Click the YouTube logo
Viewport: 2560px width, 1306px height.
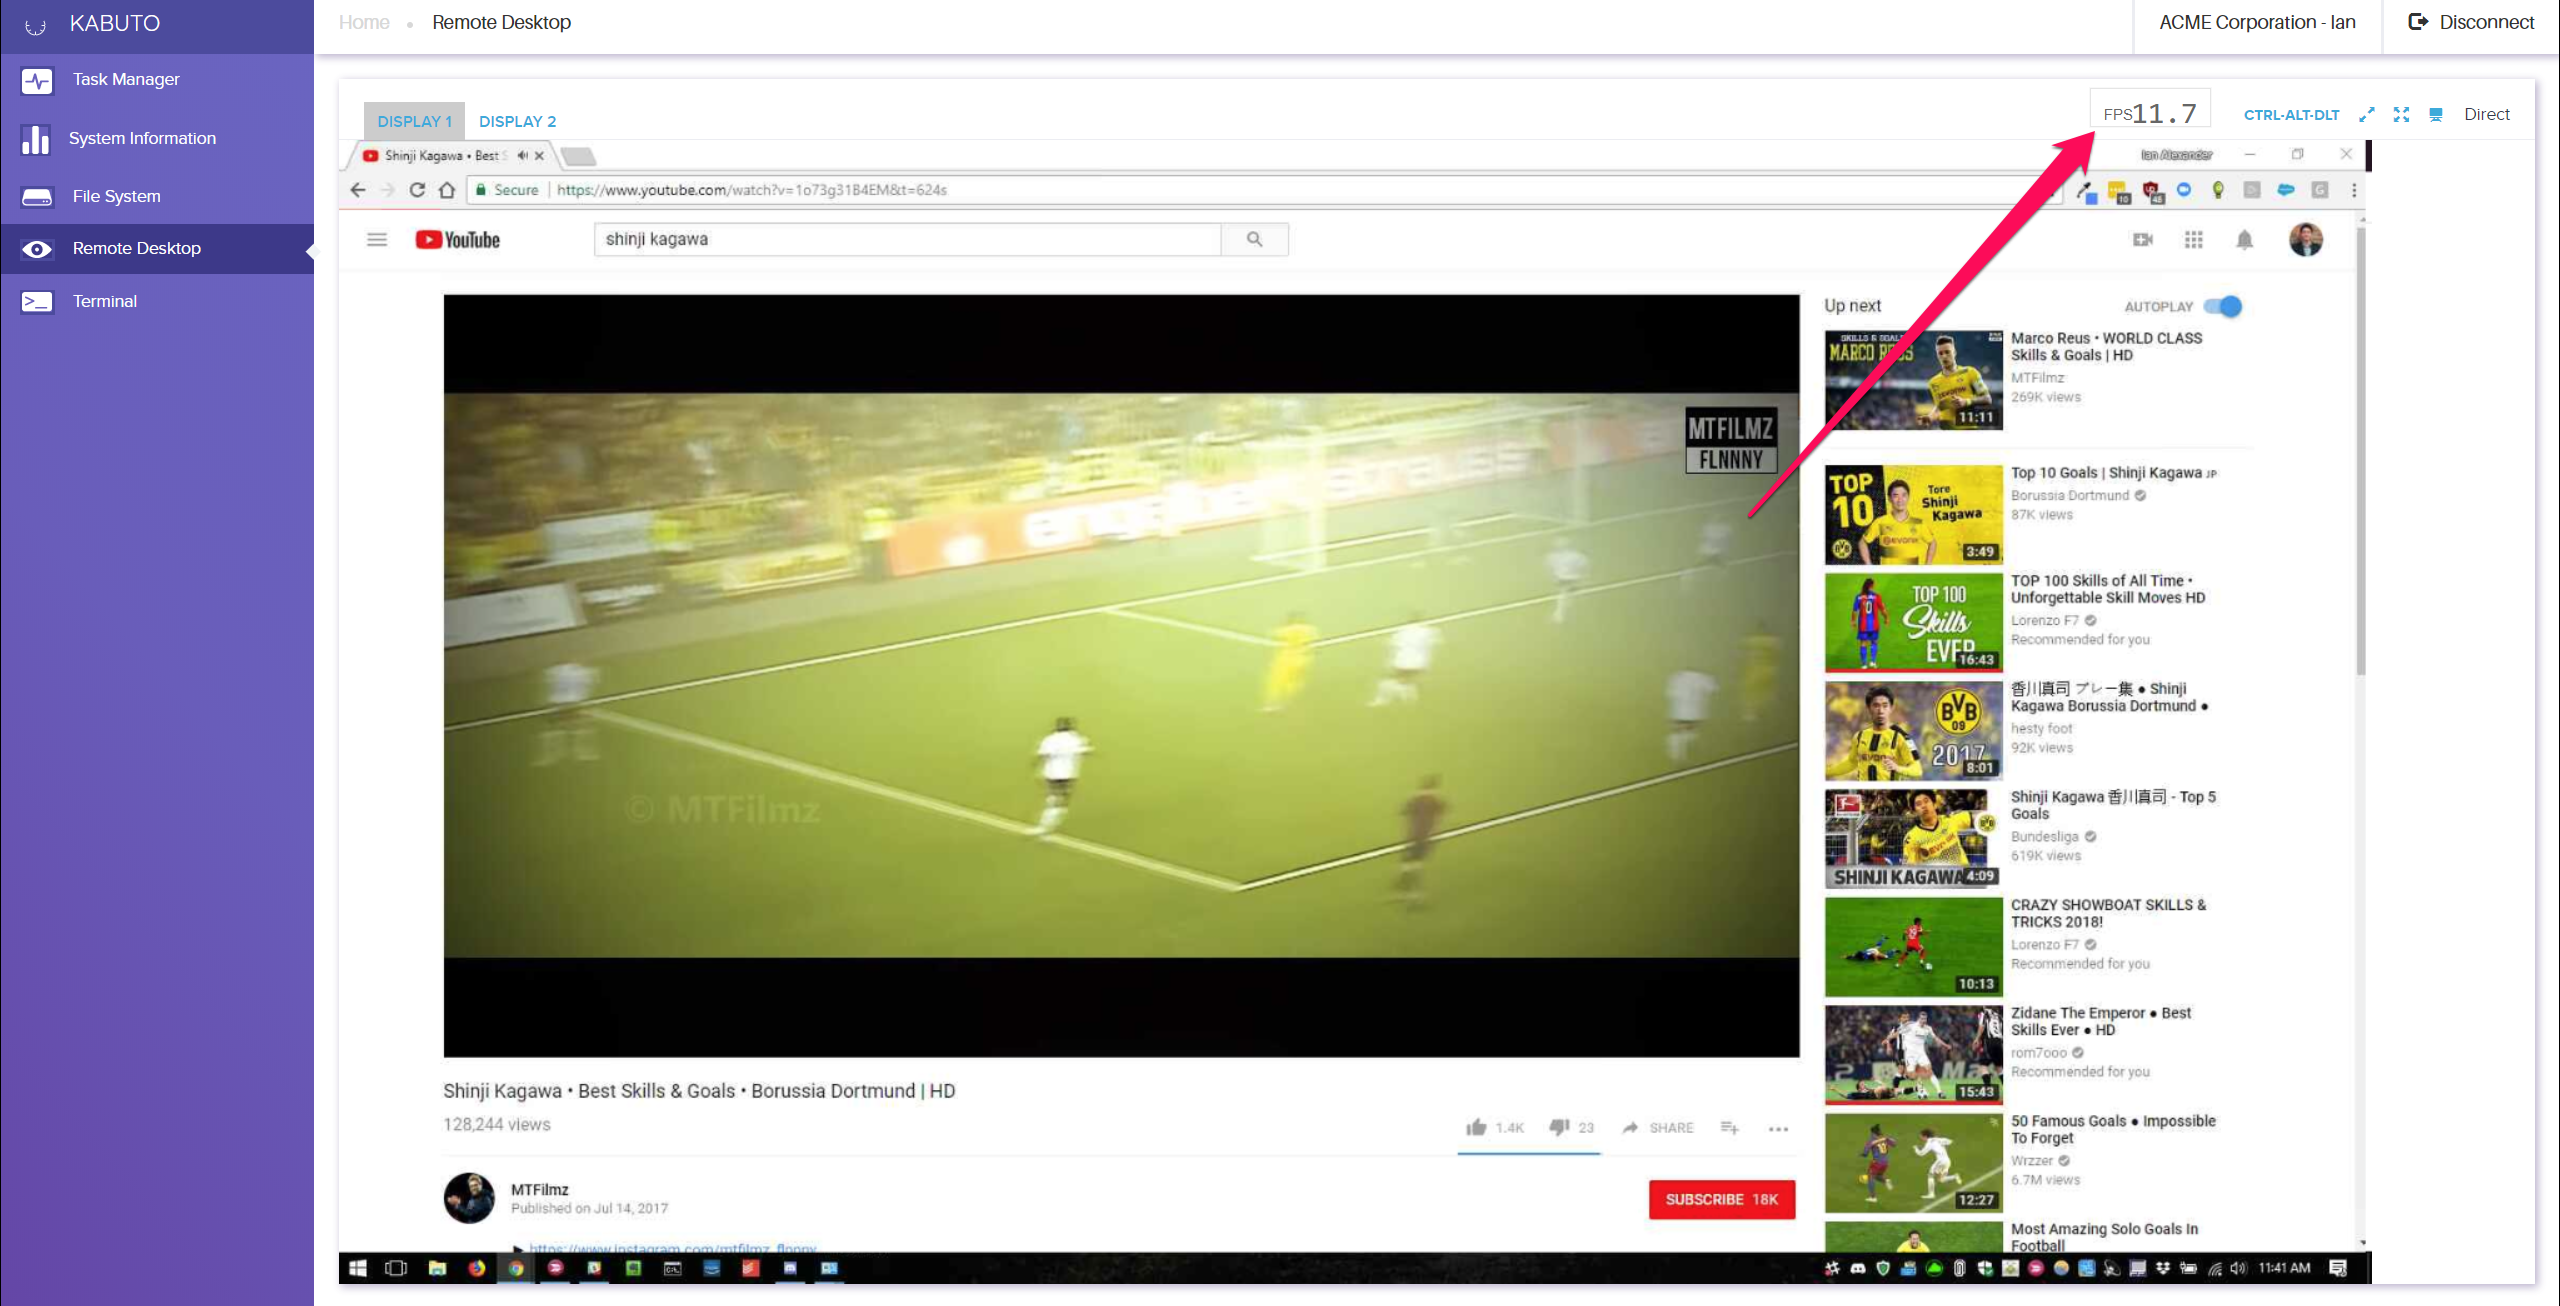pyautogui.click(x=458, y=240)
